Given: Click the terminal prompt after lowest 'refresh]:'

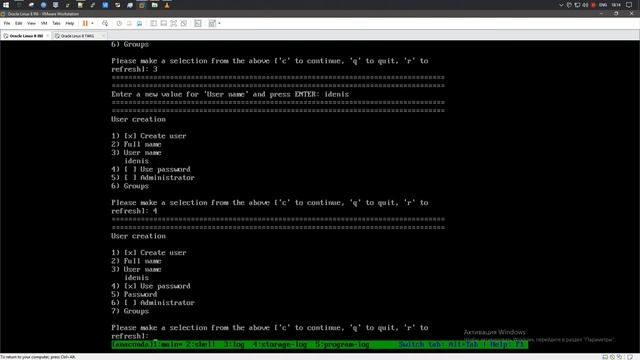Looking at the screenshot, I should pos(155,336).
